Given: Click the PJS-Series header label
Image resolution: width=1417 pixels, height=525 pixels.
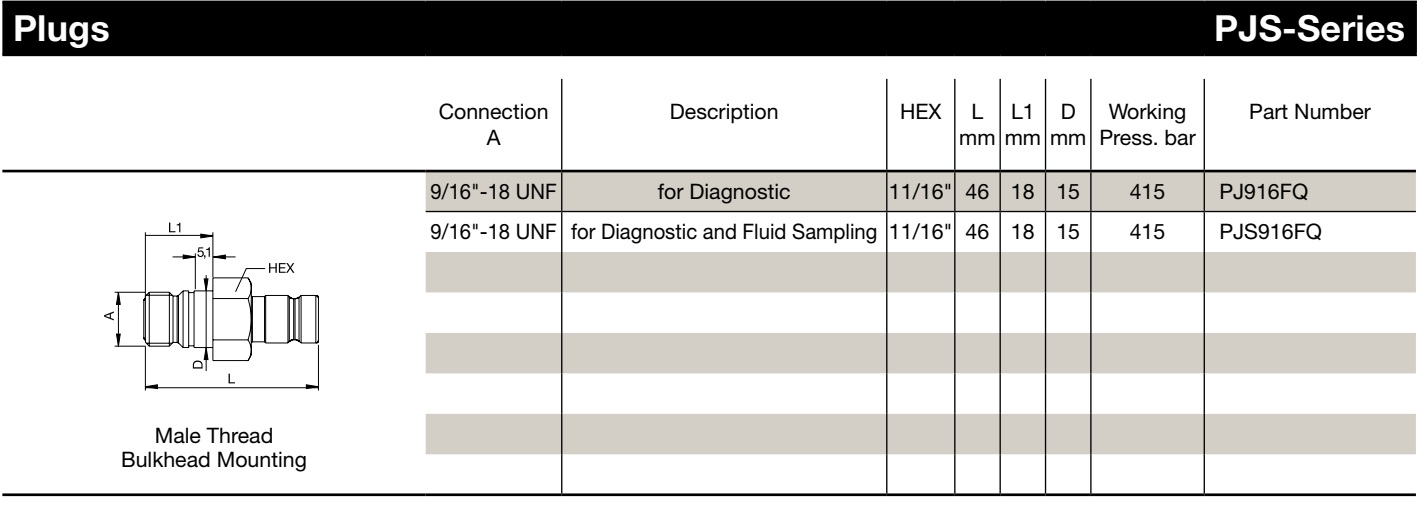Looking at the screenshot, I should [1308, 33].
